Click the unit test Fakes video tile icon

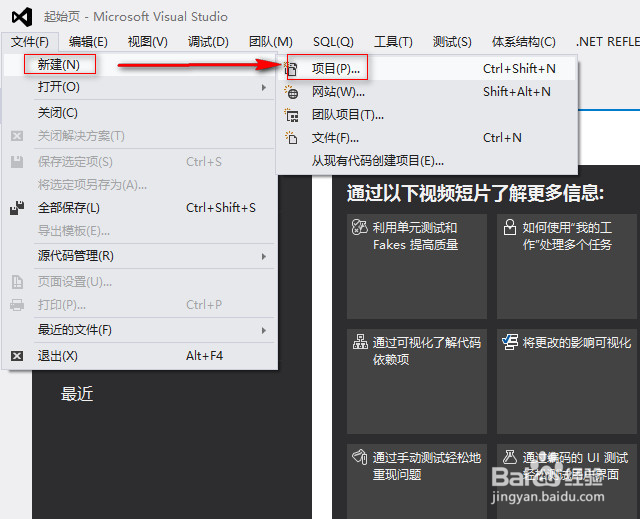tap(360, 227)
